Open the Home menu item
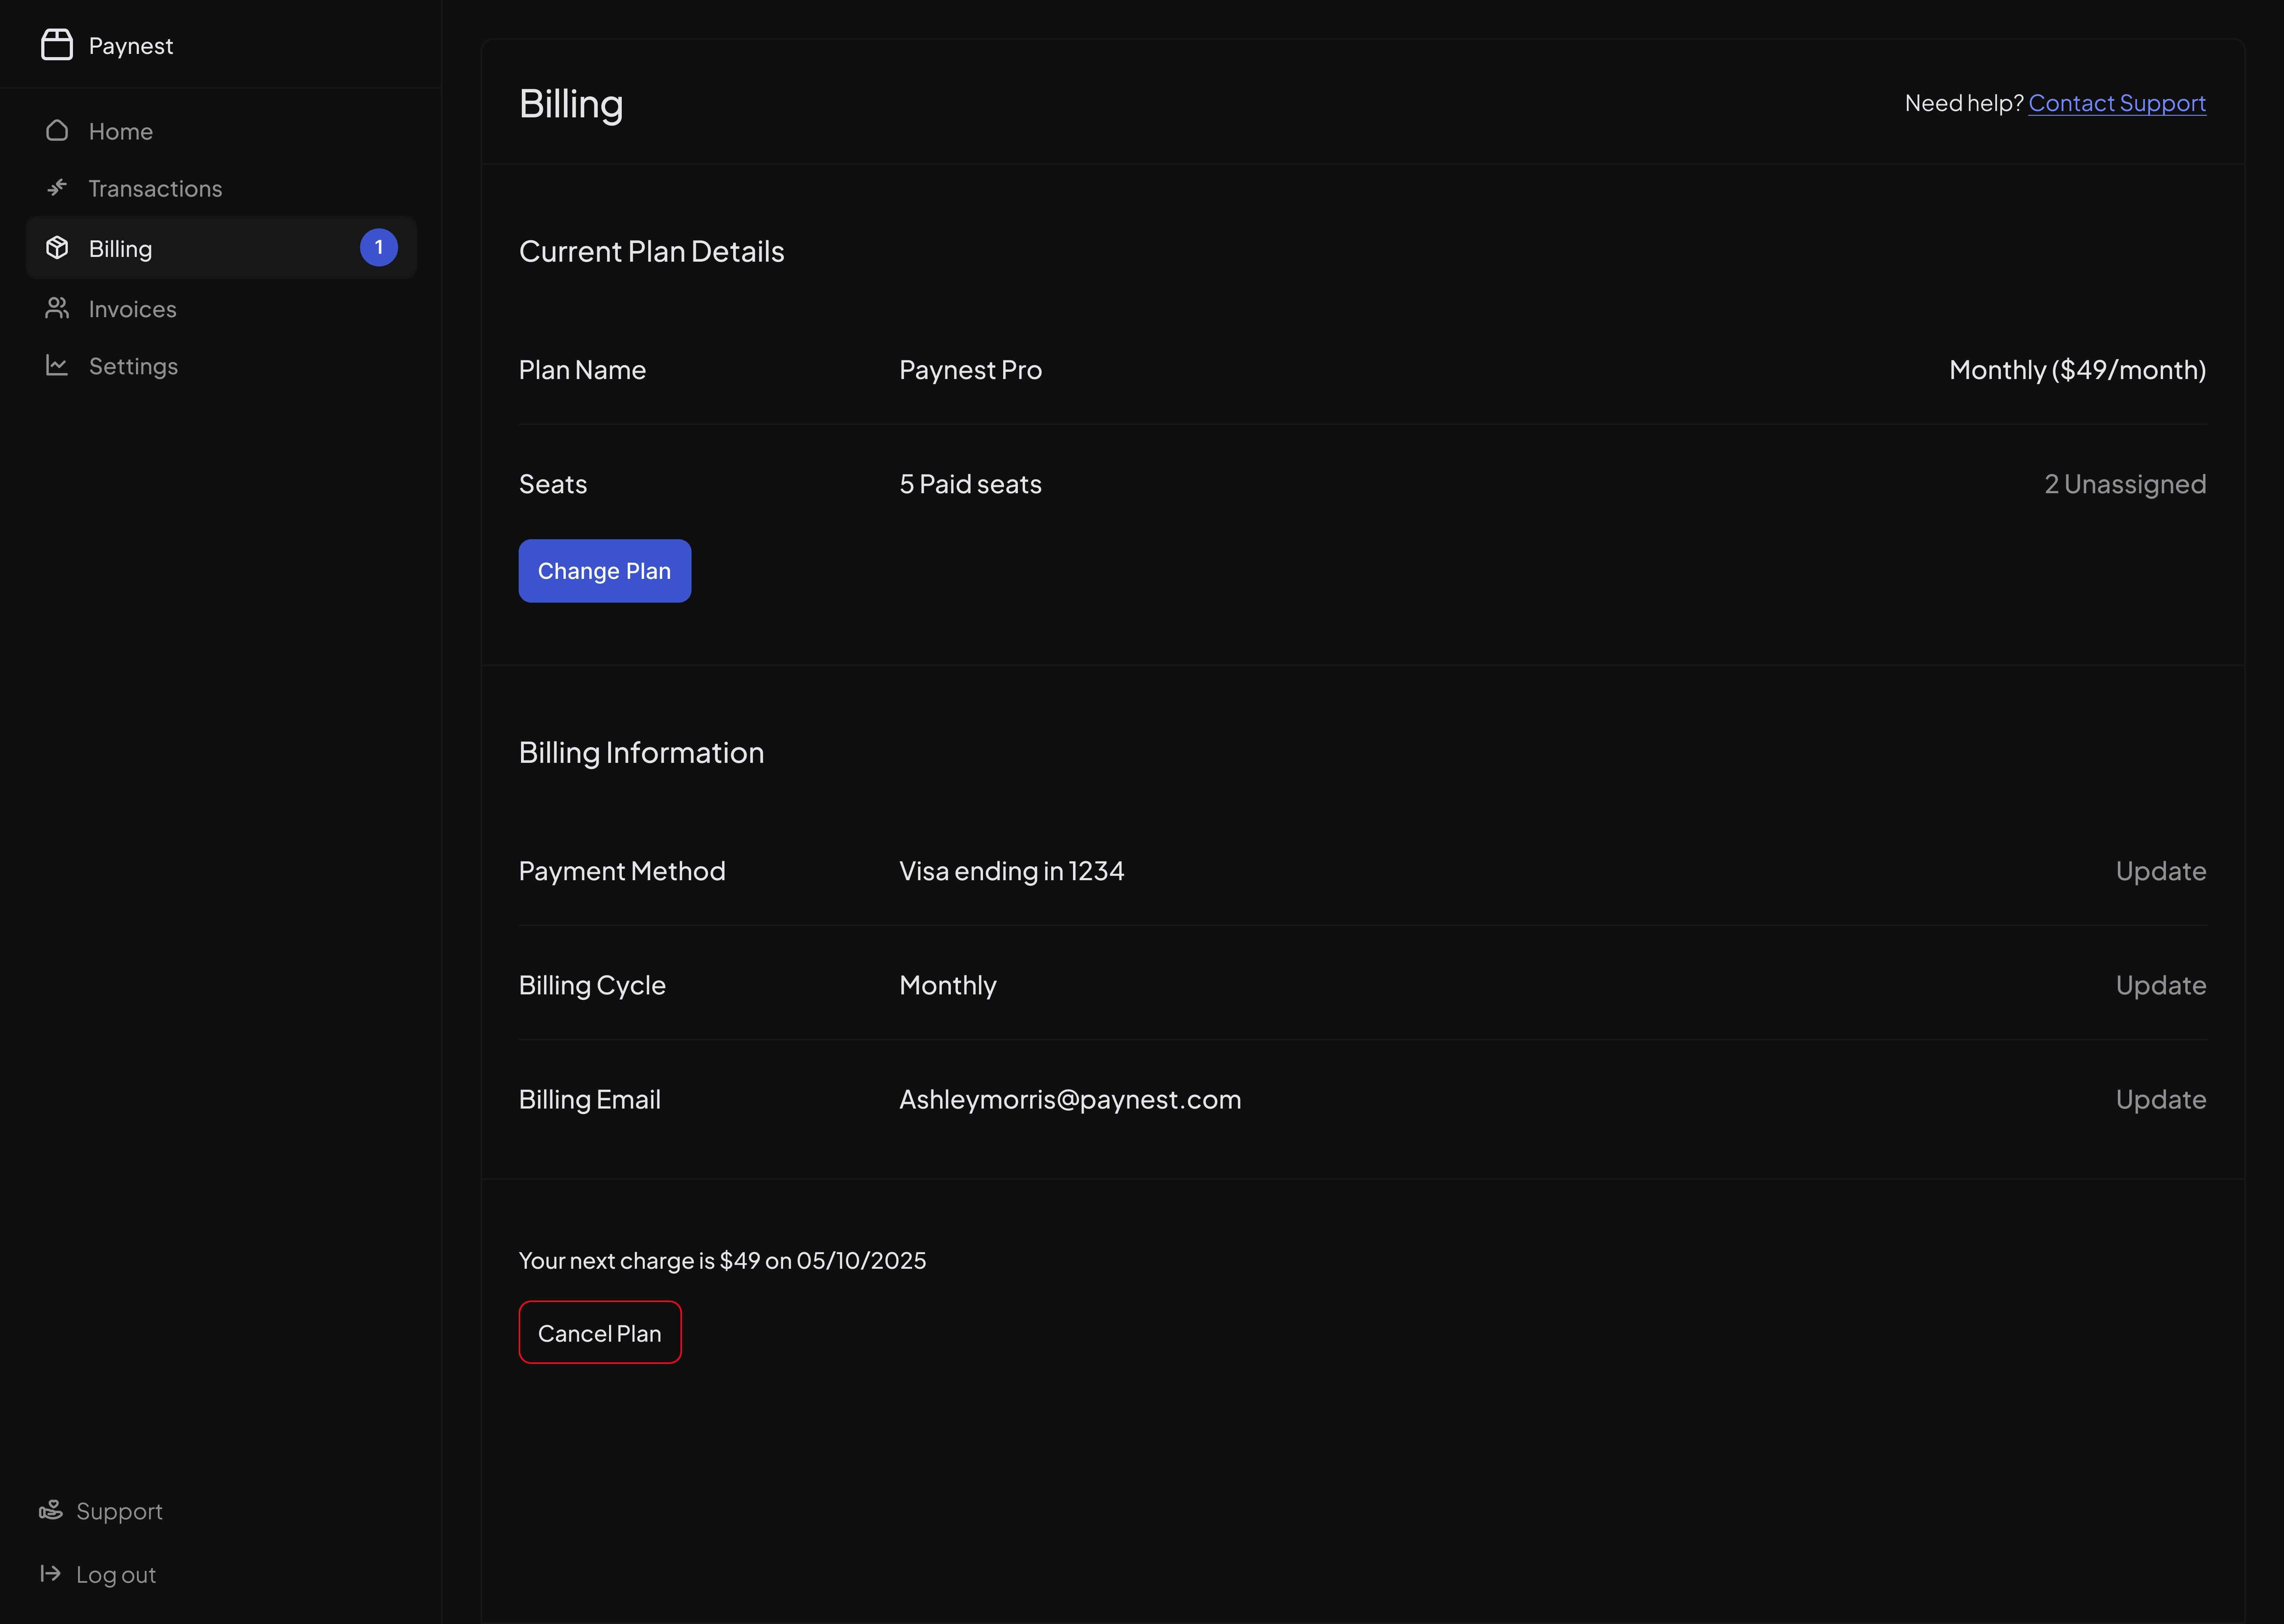2284x1624 pixels. [221, 131]
